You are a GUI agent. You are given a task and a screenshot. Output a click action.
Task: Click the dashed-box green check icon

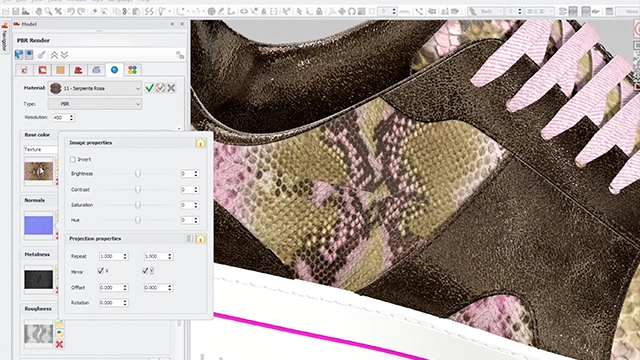click(x=160, y=88)
